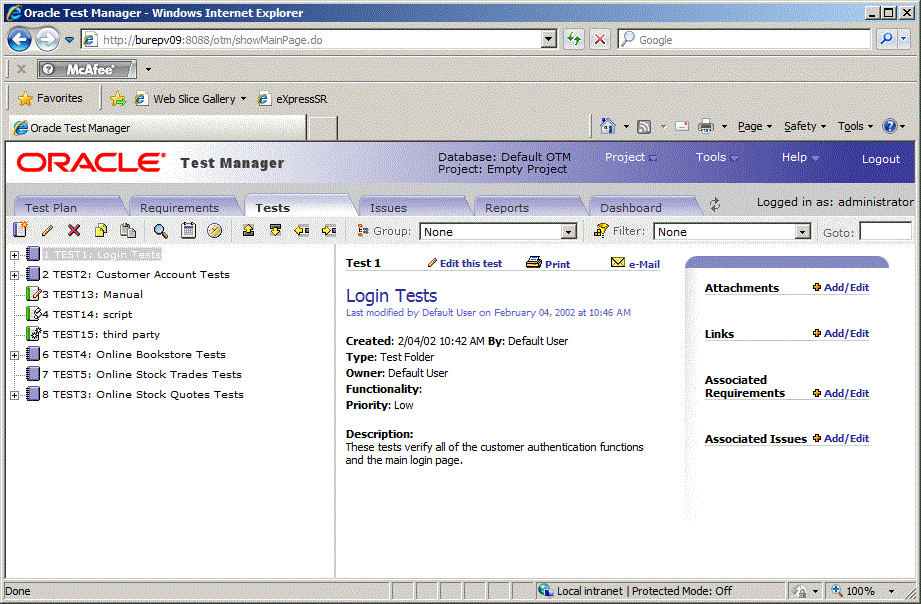This screenshot has height=604, width=921.
Task: Select tree item TEST5 Online Stock Trades Tests
Action: (x=142, y=374)
